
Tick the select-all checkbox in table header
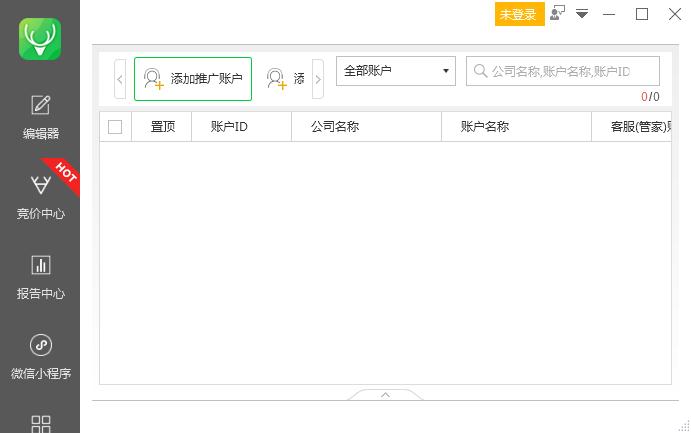tap(115, 127)
